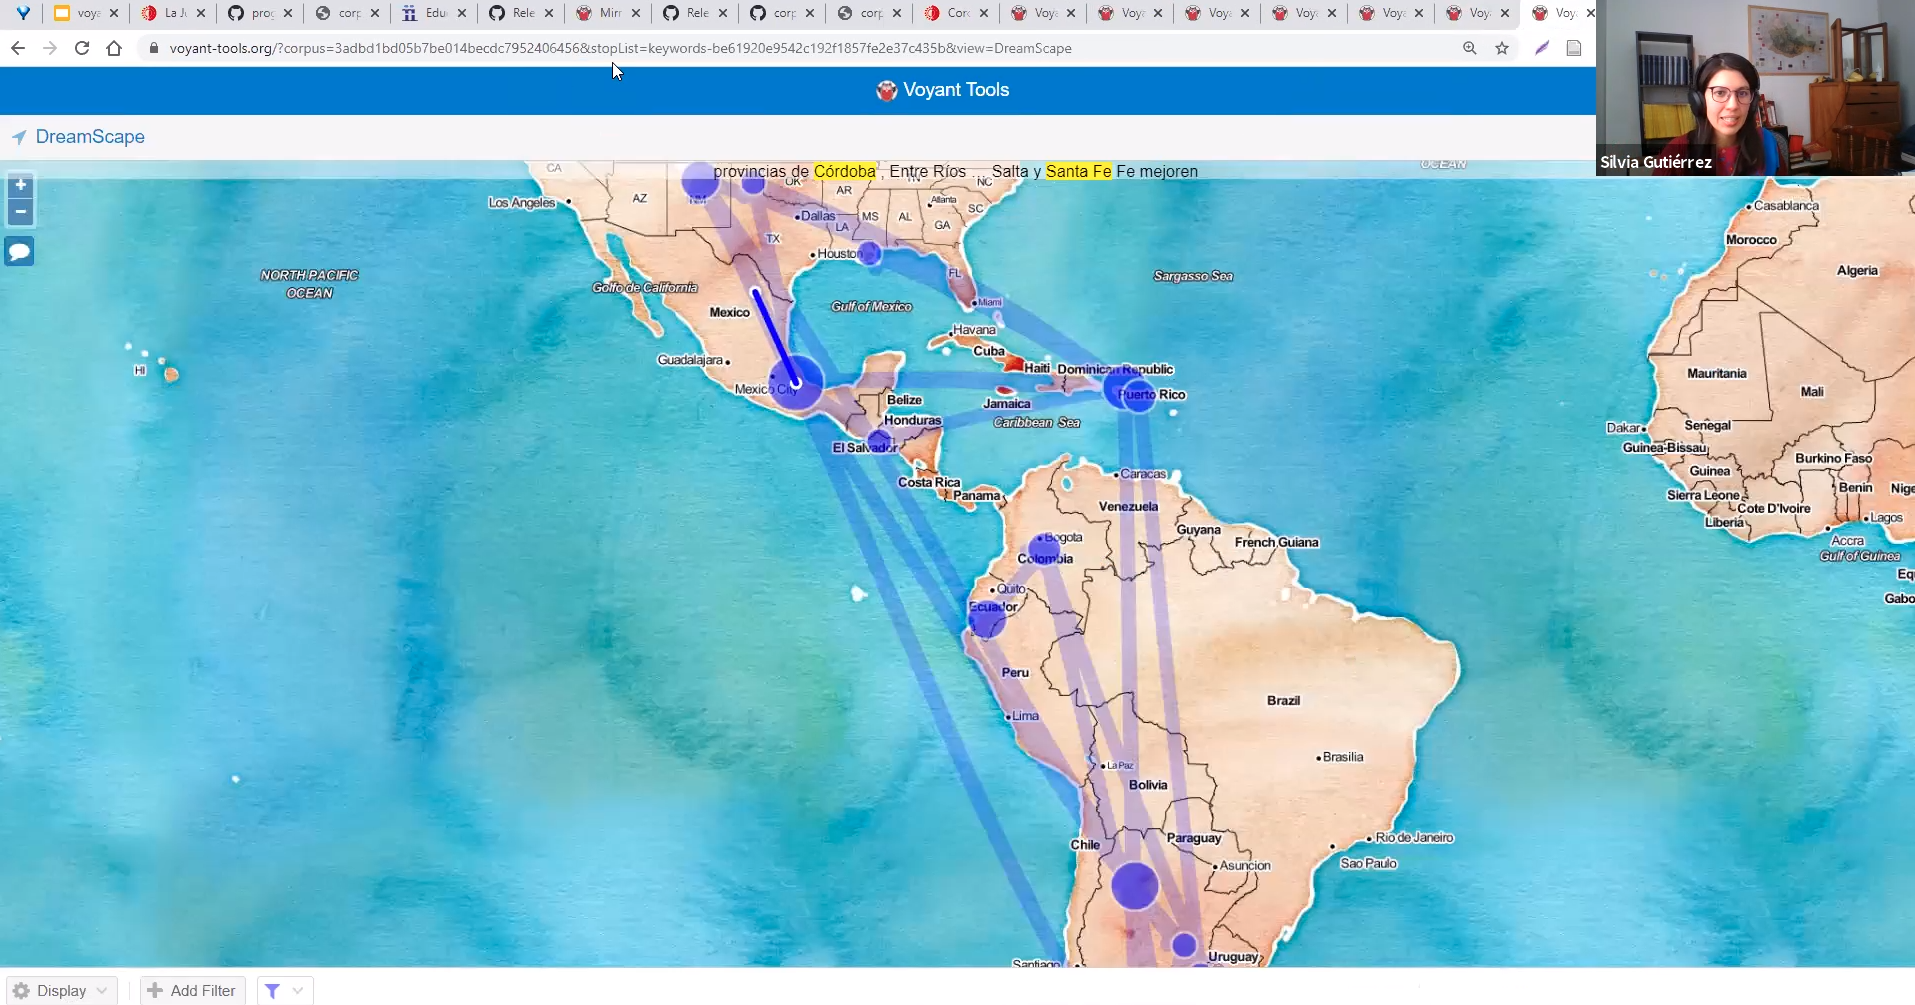Click the Rio de Janeiro label
Screen dimensions: 1915x1005
coord(1414,838)
